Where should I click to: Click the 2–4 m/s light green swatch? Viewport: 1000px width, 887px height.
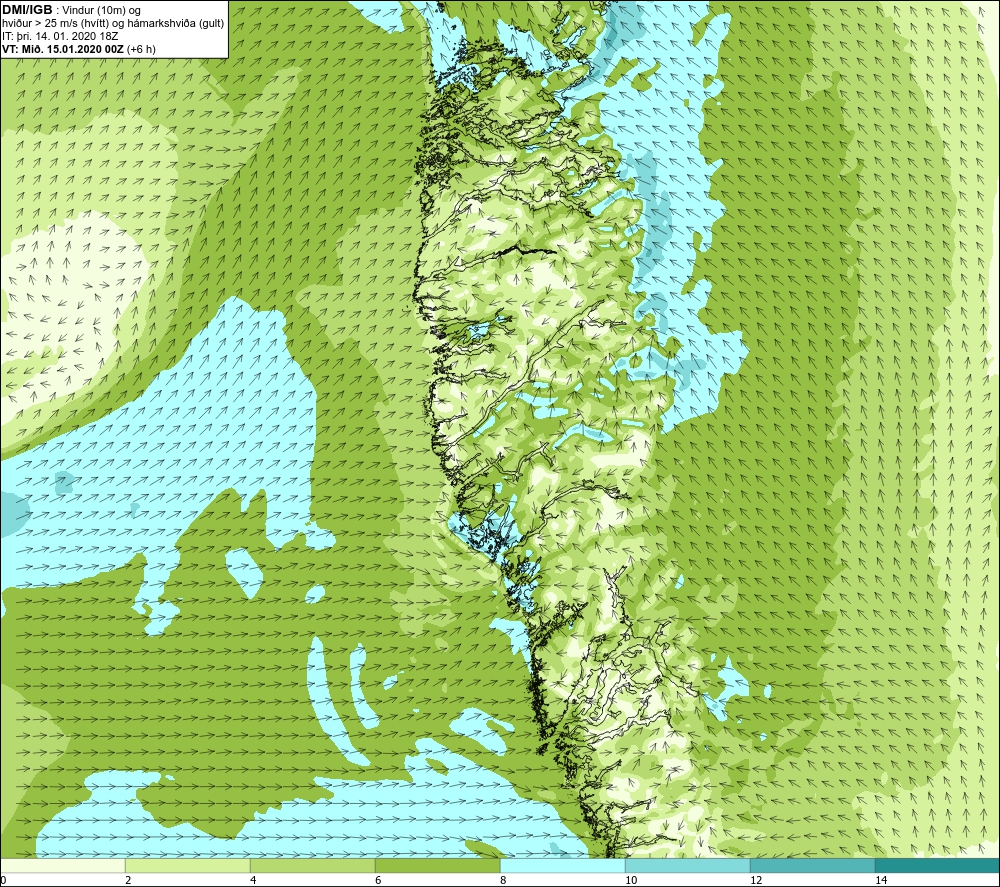point(188,866)
